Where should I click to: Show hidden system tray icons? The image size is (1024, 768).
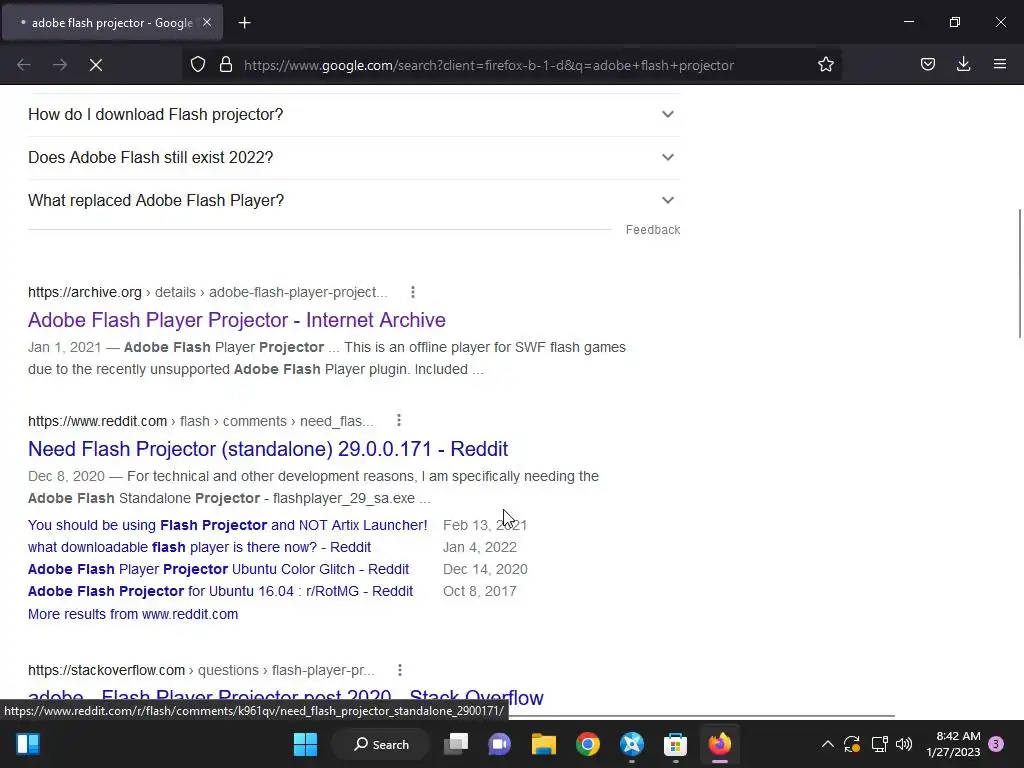[x=827, y=744]
